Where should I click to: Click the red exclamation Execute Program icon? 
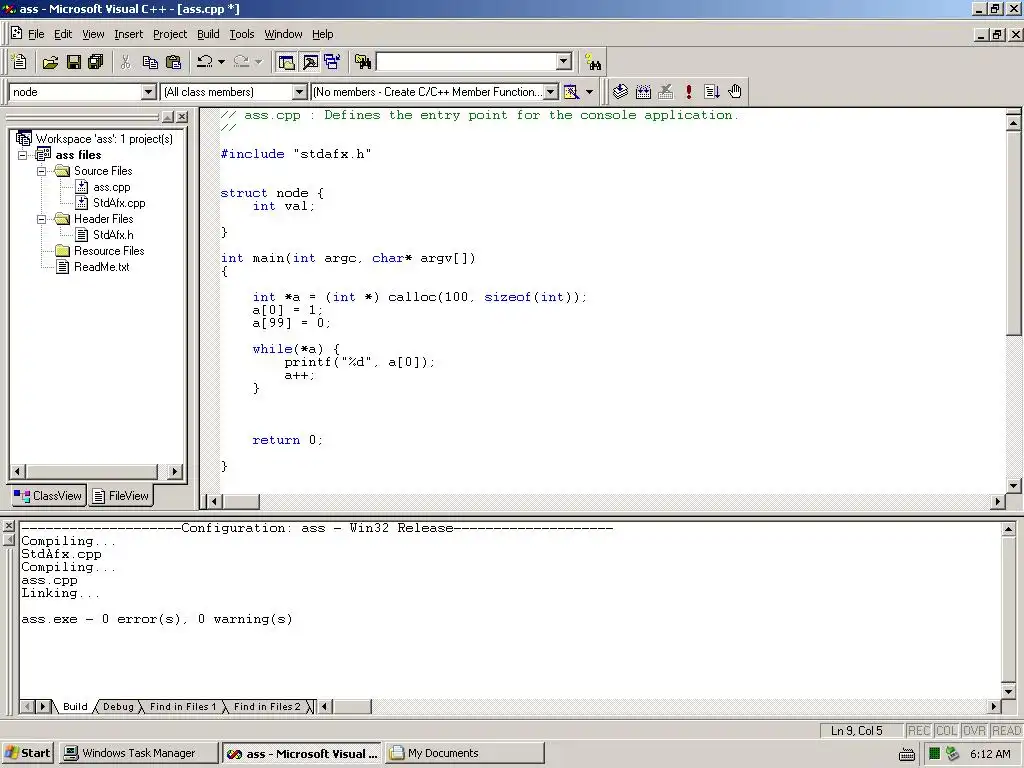688,91
